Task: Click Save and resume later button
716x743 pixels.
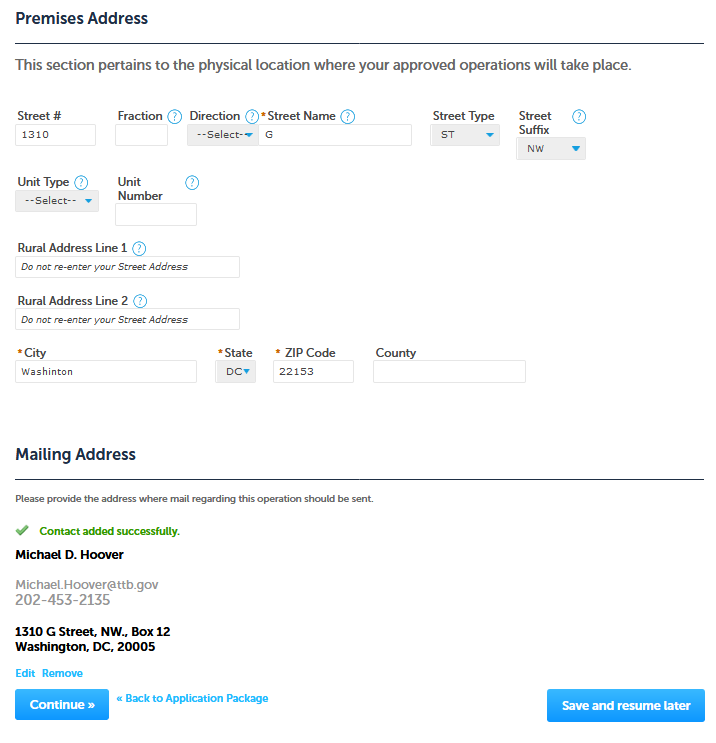Action: click(x=626, y=705)
